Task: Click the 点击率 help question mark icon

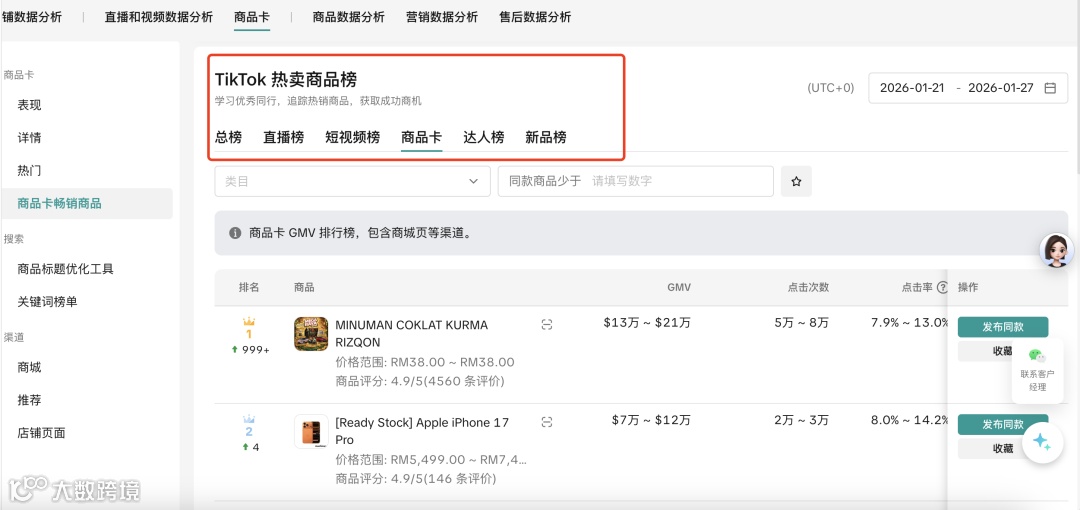Action: click(942, 288)
